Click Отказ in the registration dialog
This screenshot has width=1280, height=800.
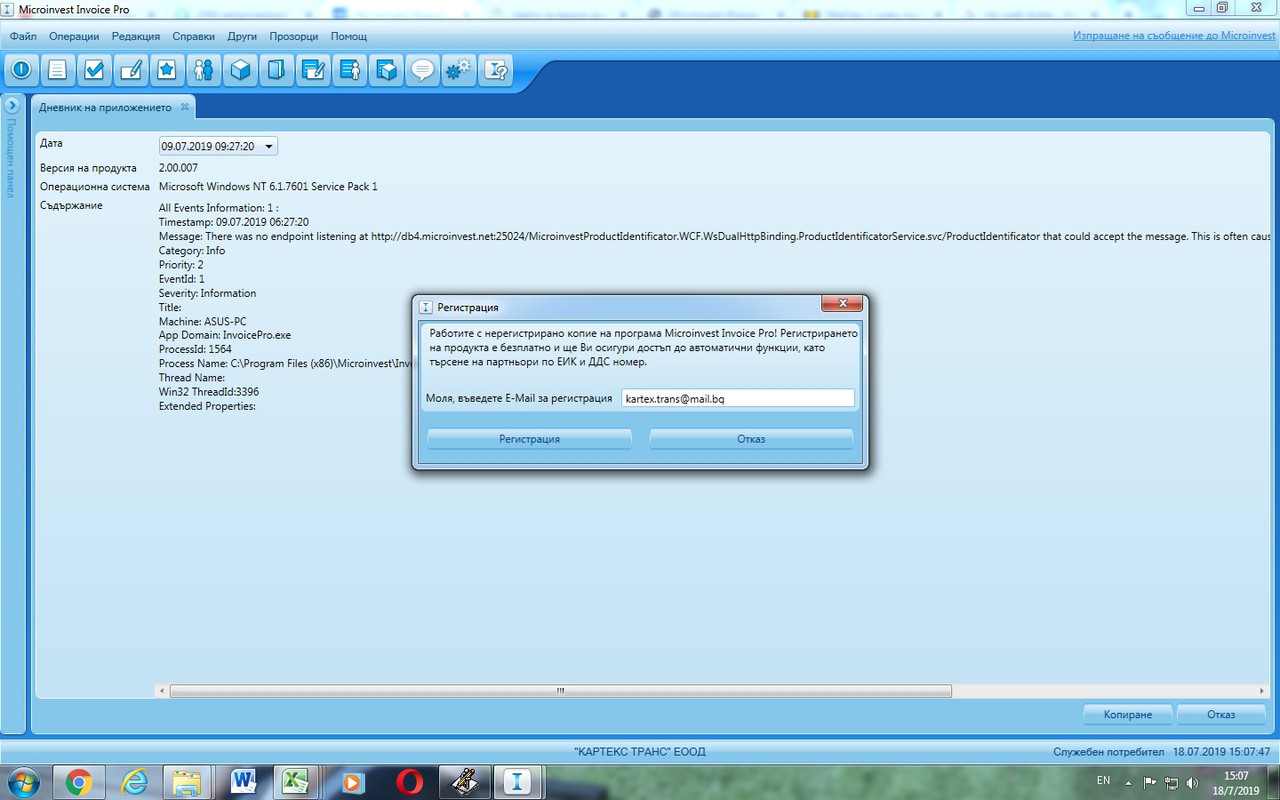click(x=751, y=439)
